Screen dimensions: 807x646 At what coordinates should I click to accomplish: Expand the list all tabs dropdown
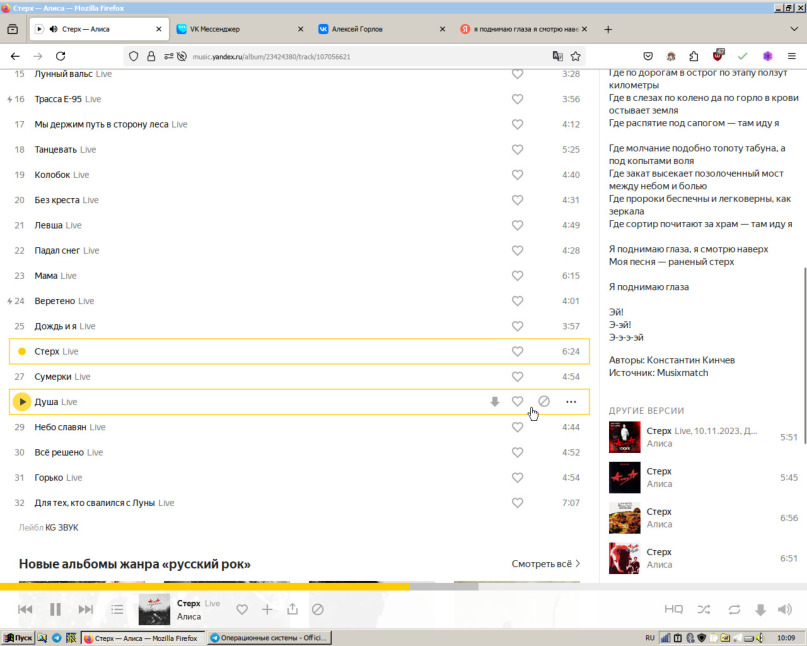click(794, 29)
